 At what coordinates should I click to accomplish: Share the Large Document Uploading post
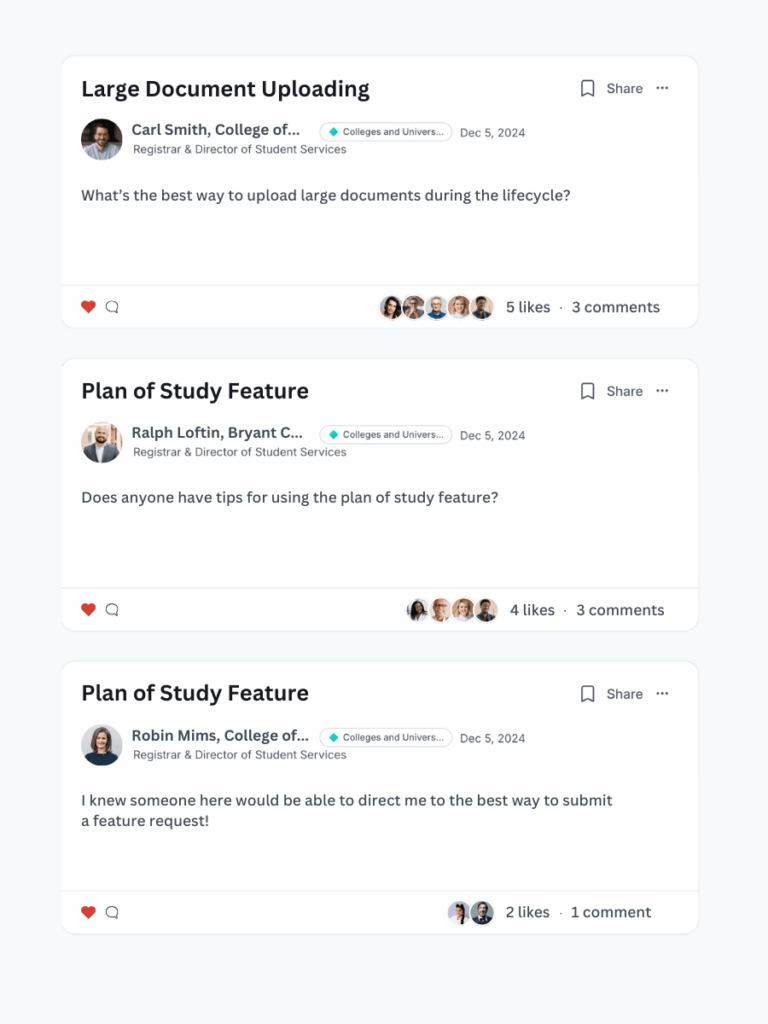pos(624,89)
